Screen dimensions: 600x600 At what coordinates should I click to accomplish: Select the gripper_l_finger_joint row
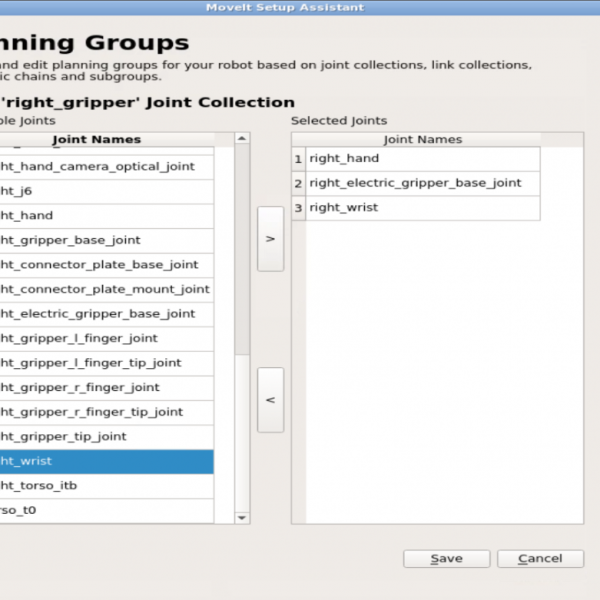[107, 339]
